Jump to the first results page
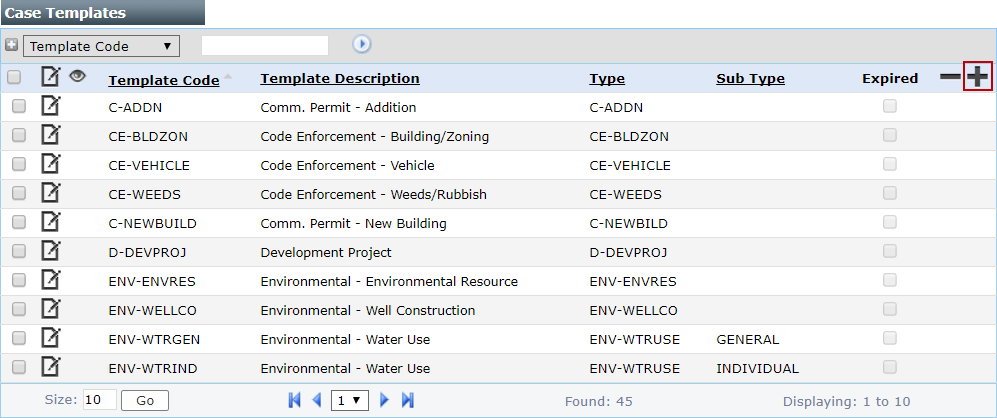The height and width of the screenshot is (418, 997). (294, 400)
